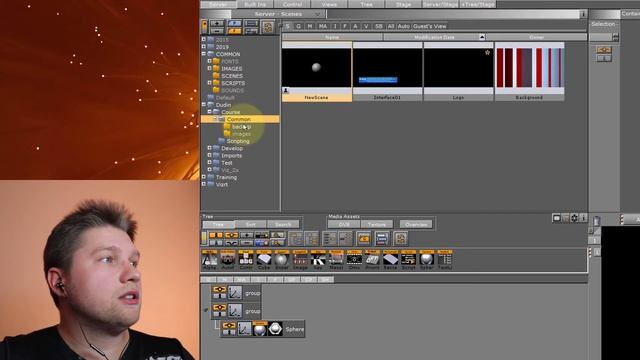Click the Guest's View button
Viewport: 640px width, 360px height.
[x=430, y=26]
